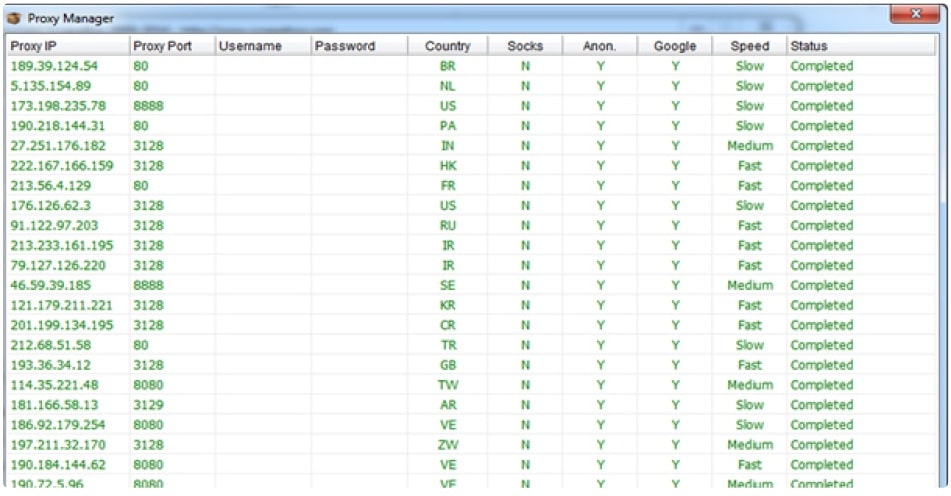This screenshot has height=496, width=951.
Task: Click the Google column header
Action: 675,45
